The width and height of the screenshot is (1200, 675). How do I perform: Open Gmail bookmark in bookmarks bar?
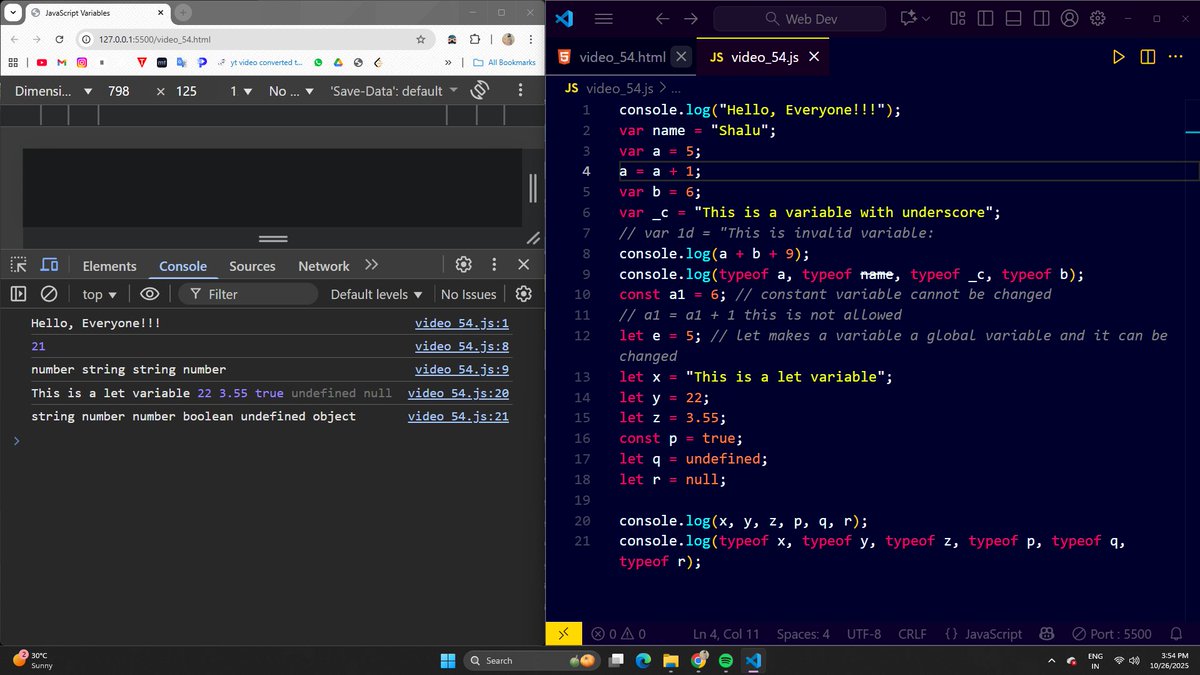pos(61,62)
